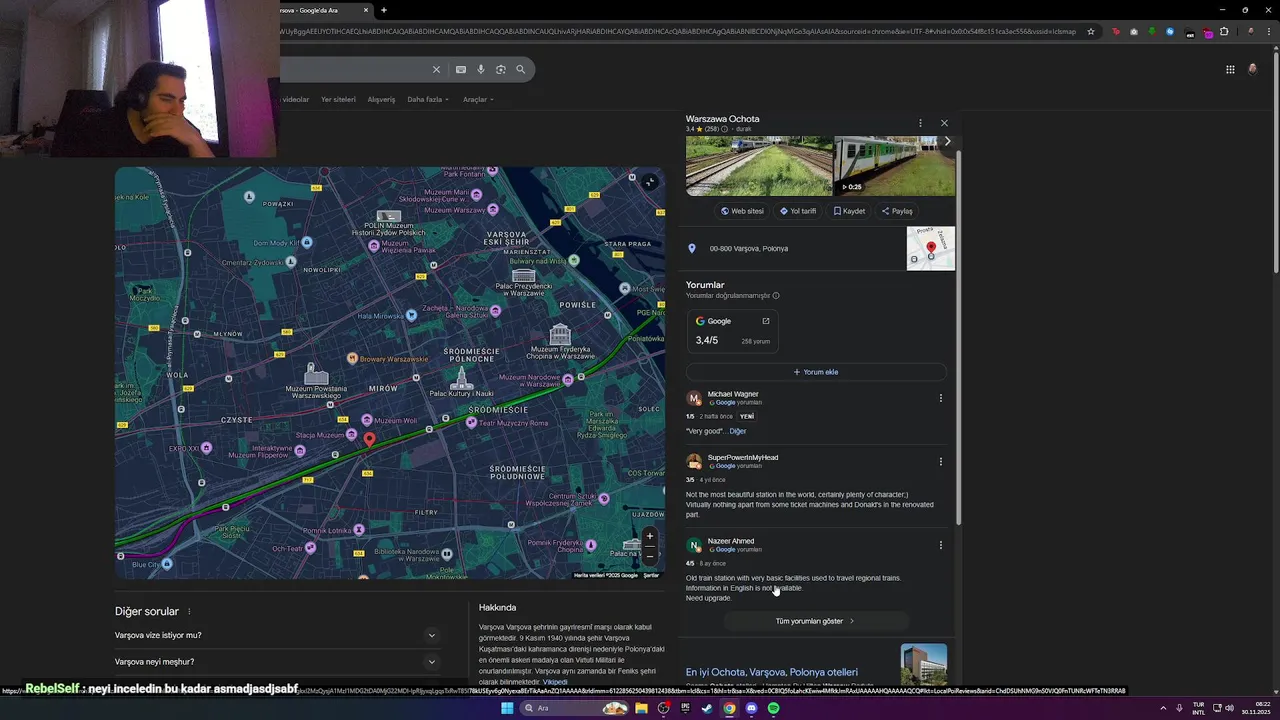Show all reviews via Tüm yorumları göster
Screen dimensions: 1280x720
(x=815, y=621)
